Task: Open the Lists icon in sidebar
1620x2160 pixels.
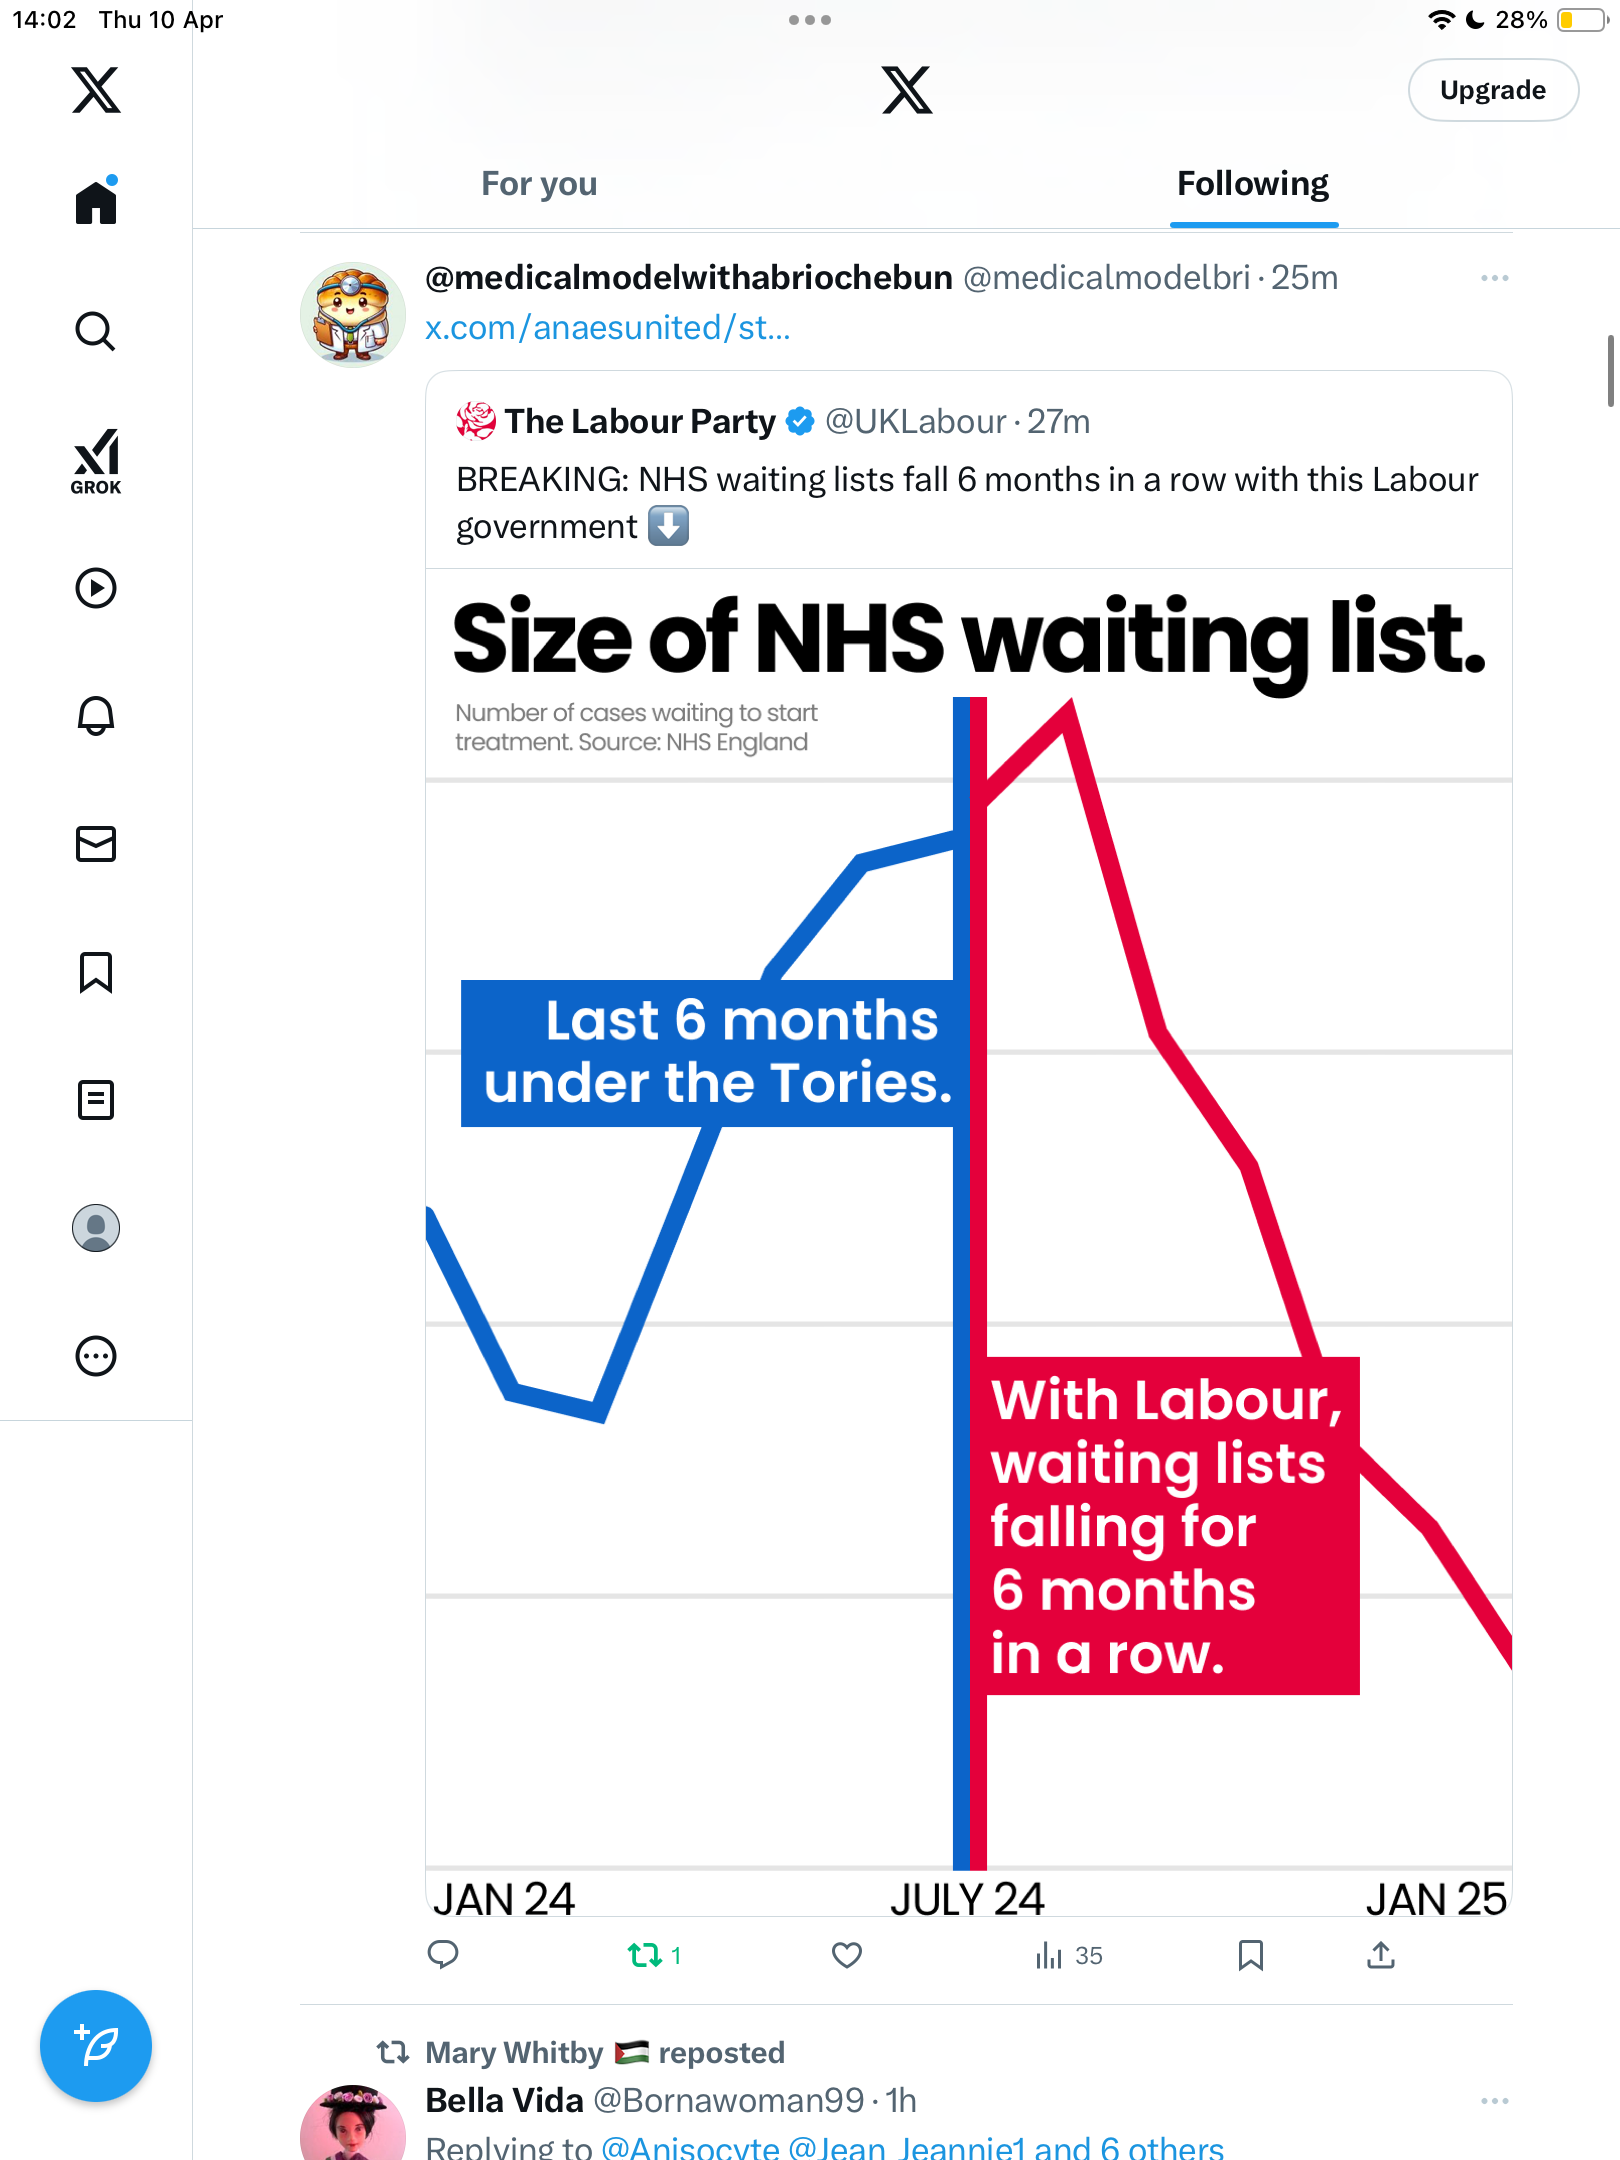Action: point(96,1100)
